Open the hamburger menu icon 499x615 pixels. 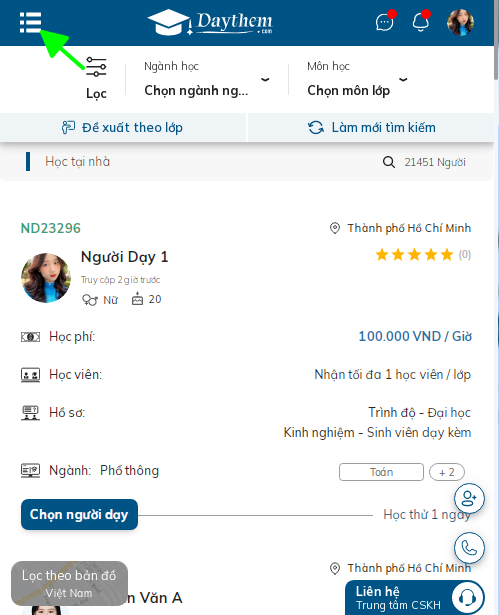[x=30, y=22]
